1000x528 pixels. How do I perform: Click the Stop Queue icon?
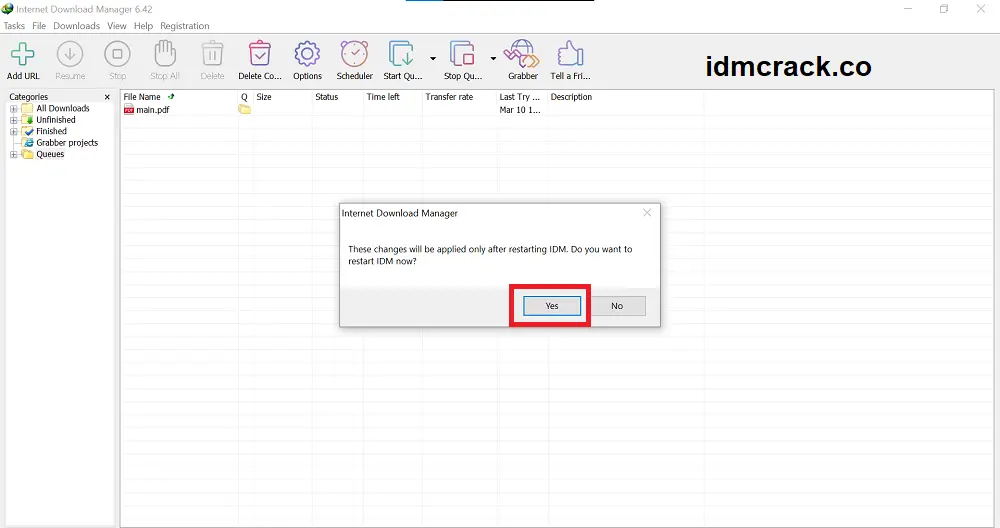(462, 54)
